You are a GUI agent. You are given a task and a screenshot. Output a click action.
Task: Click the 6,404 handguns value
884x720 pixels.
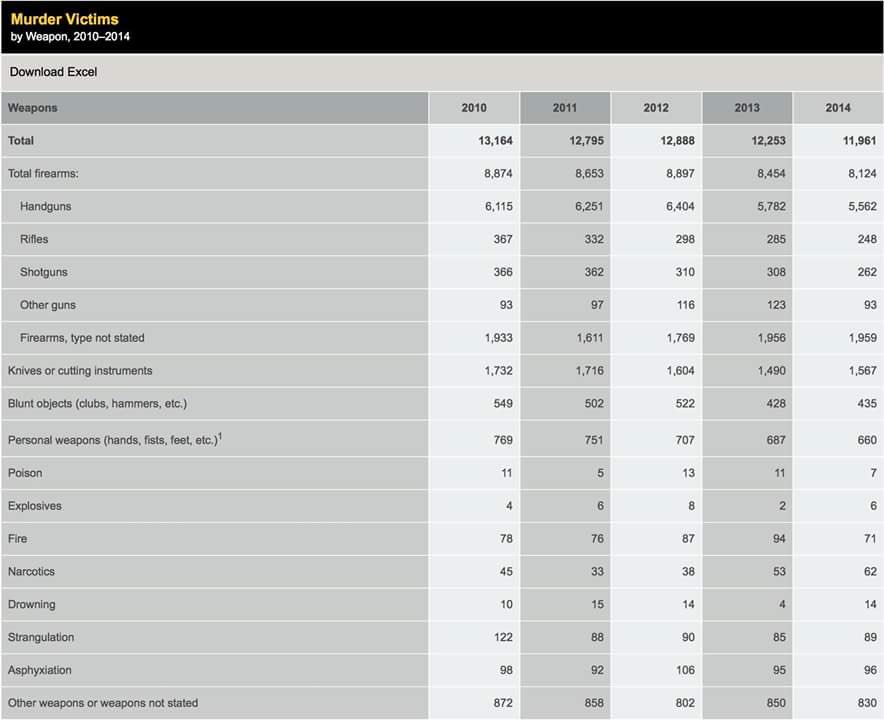click(680, 206)
